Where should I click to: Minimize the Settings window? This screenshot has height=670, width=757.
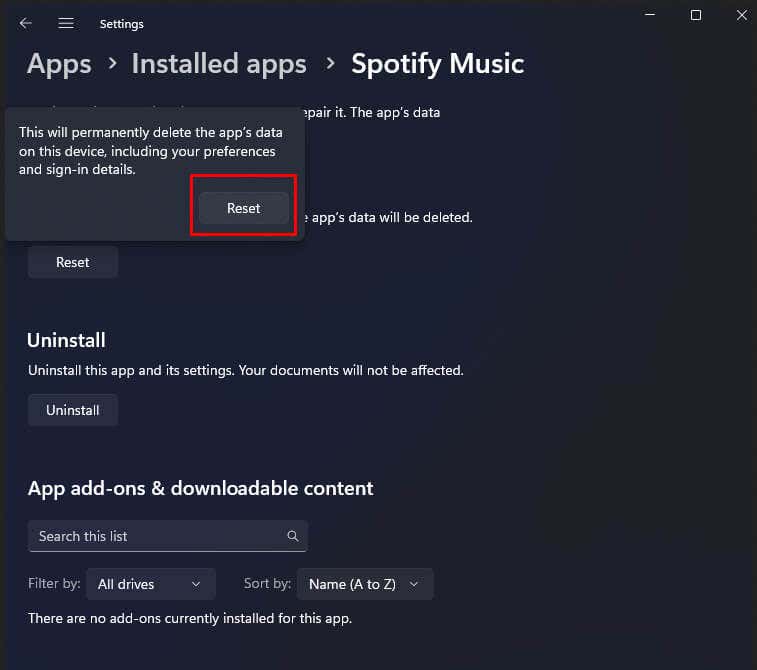tap(651, 15)
